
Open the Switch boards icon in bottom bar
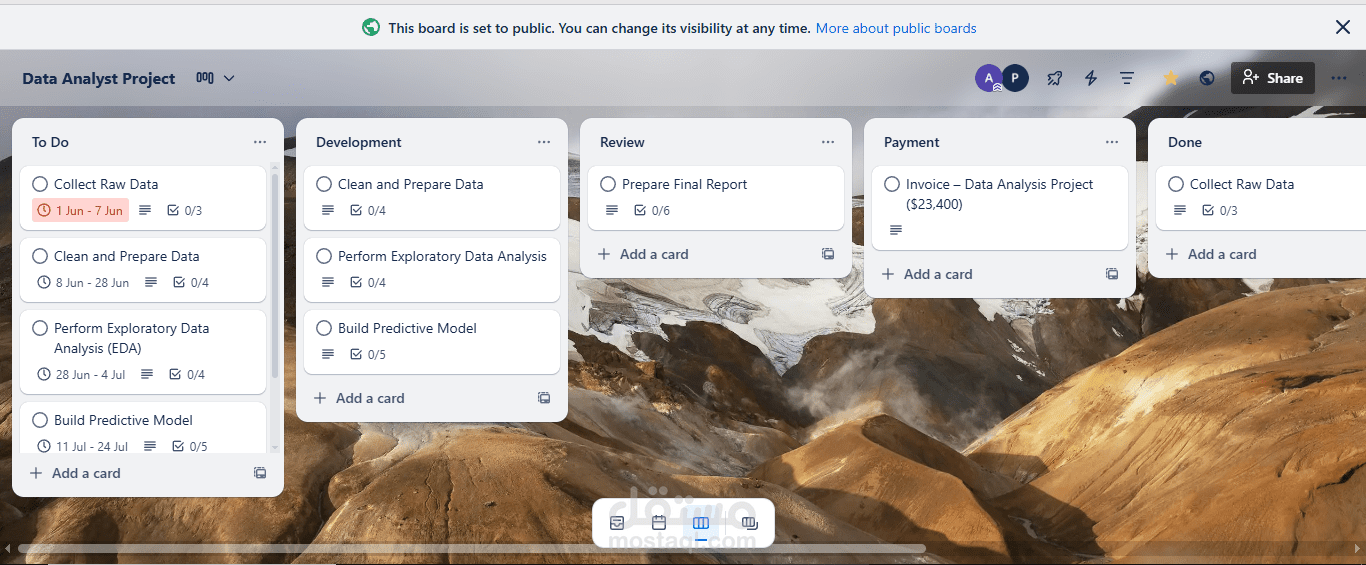tap(750, 523)
